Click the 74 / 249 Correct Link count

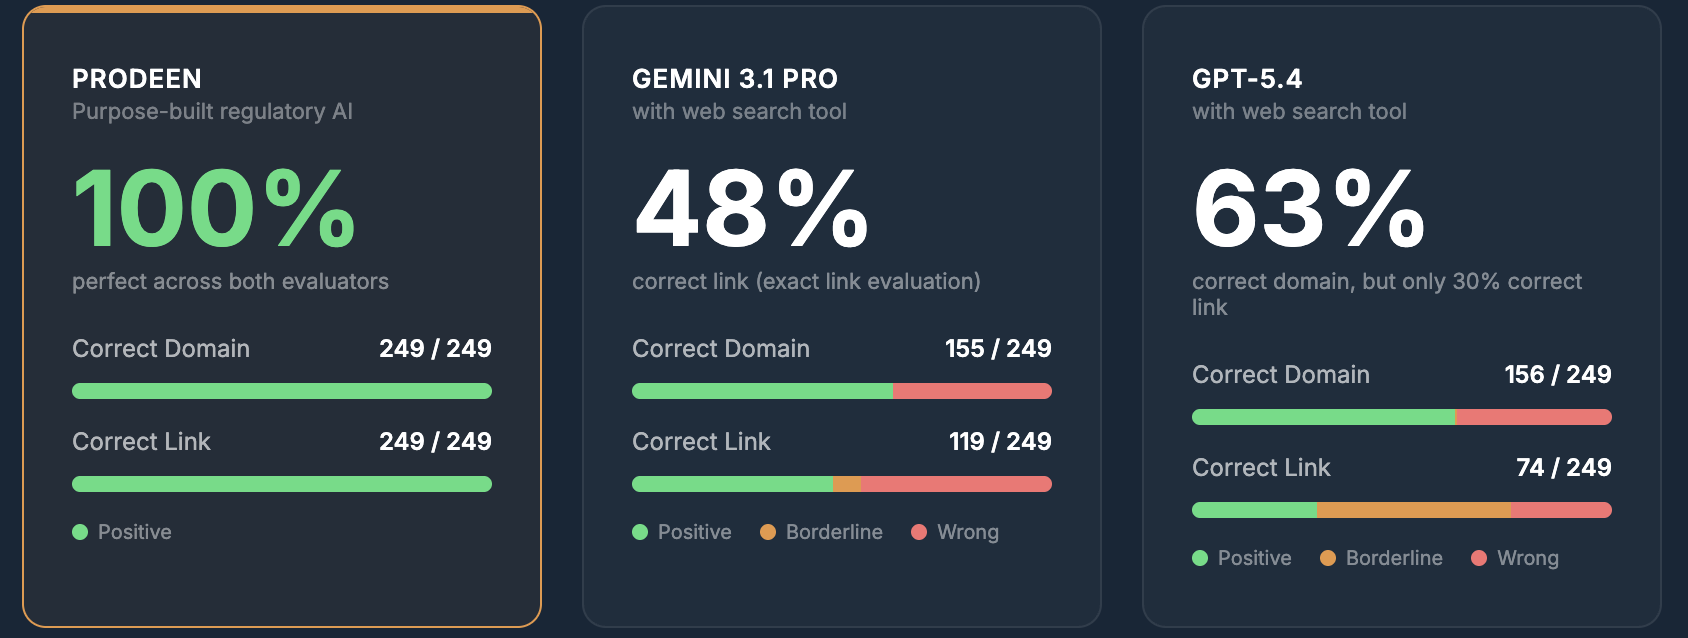[x=1563, y=467]
